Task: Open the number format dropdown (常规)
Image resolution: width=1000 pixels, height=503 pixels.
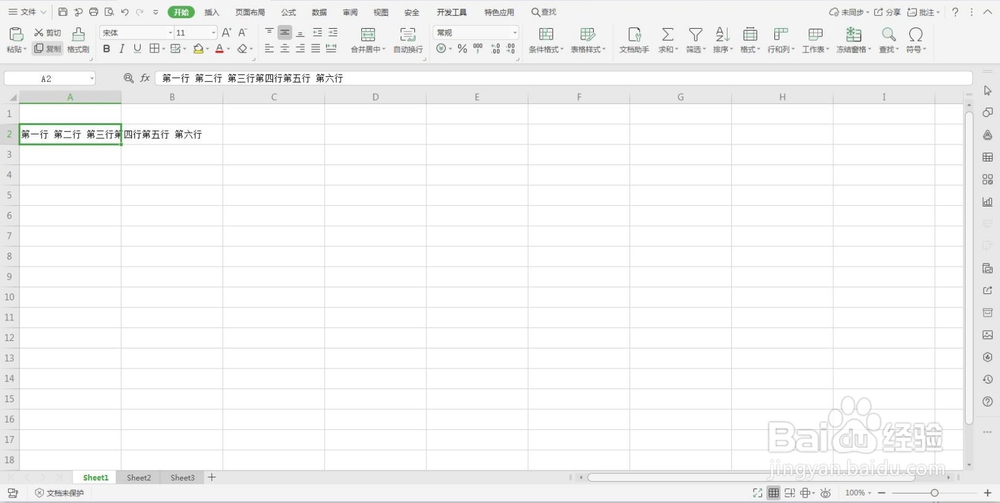Action: 515,33
